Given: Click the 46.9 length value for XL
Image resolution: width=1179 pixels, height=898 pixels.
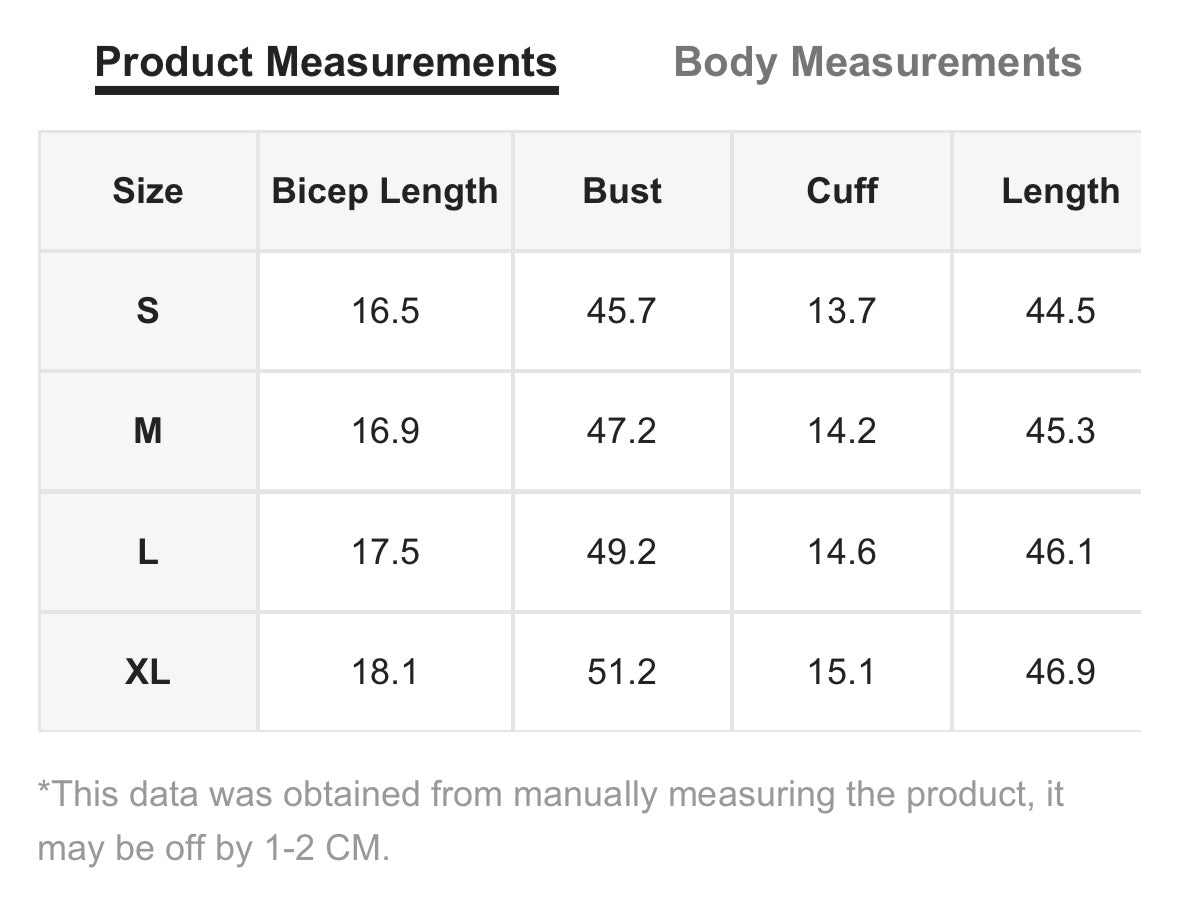Looking at the screenshot, I should (x=1060, y=672).
